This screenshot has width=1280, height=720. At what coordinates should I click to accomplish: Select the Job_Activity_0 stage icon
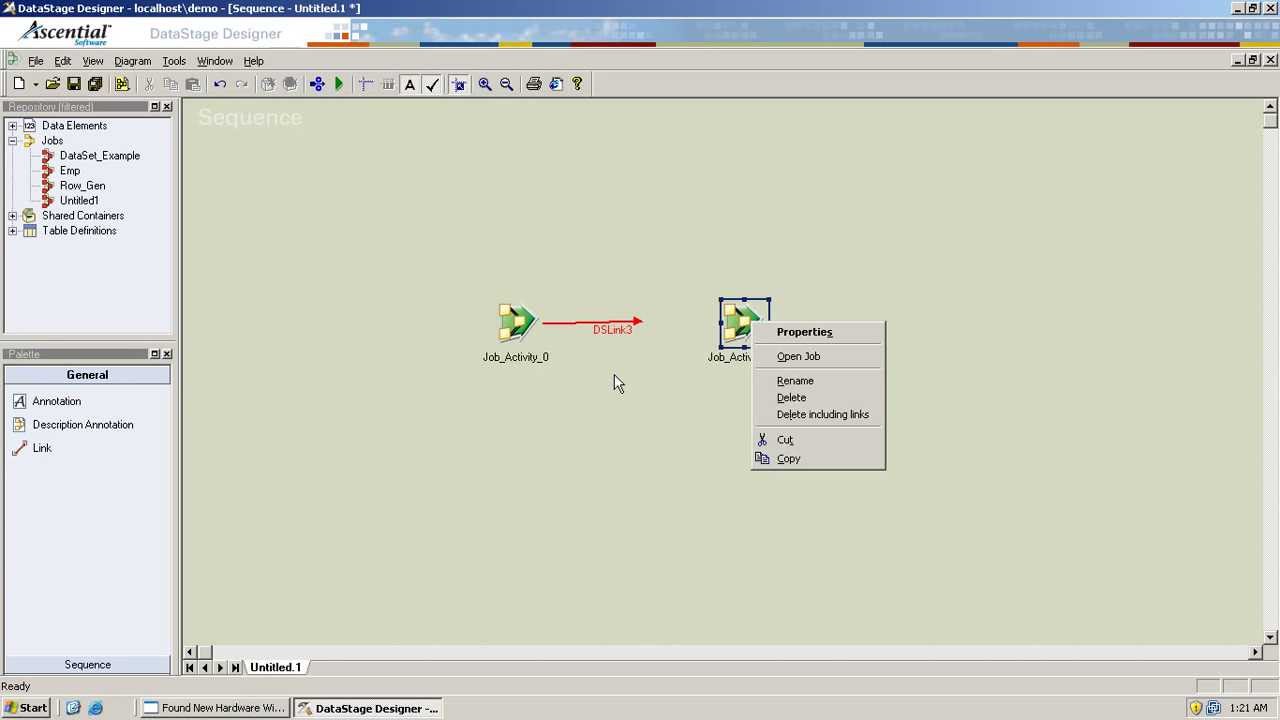click(x=516, y=323)
